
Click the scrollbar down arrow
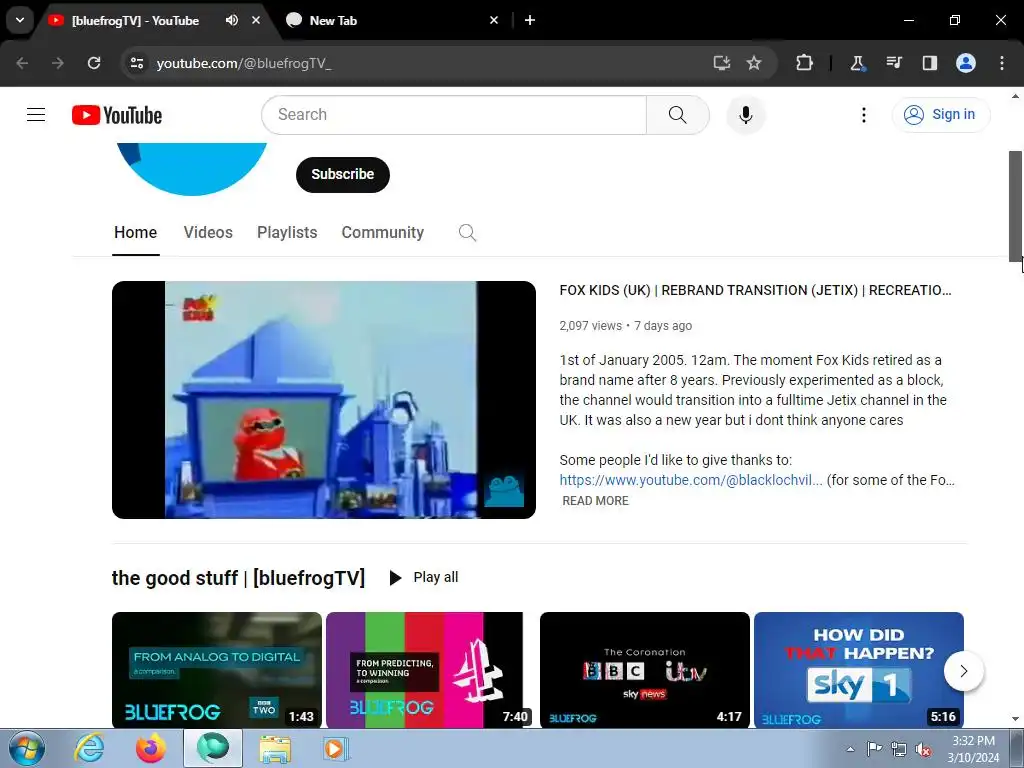(x=1016, y=719)
